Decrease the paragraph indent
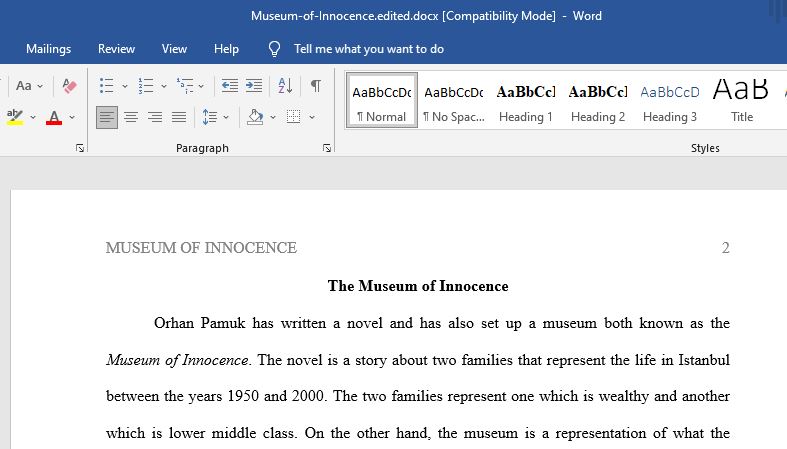 click(230, 86)
